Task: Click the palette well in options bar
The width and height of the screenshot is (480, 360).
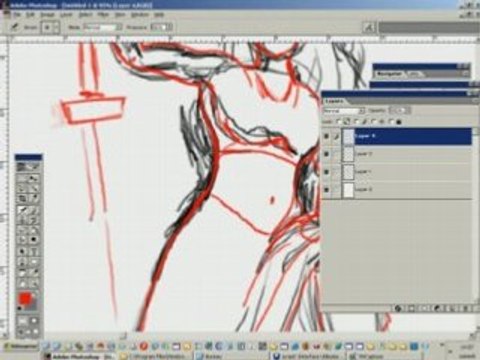Action: [429, 27]
